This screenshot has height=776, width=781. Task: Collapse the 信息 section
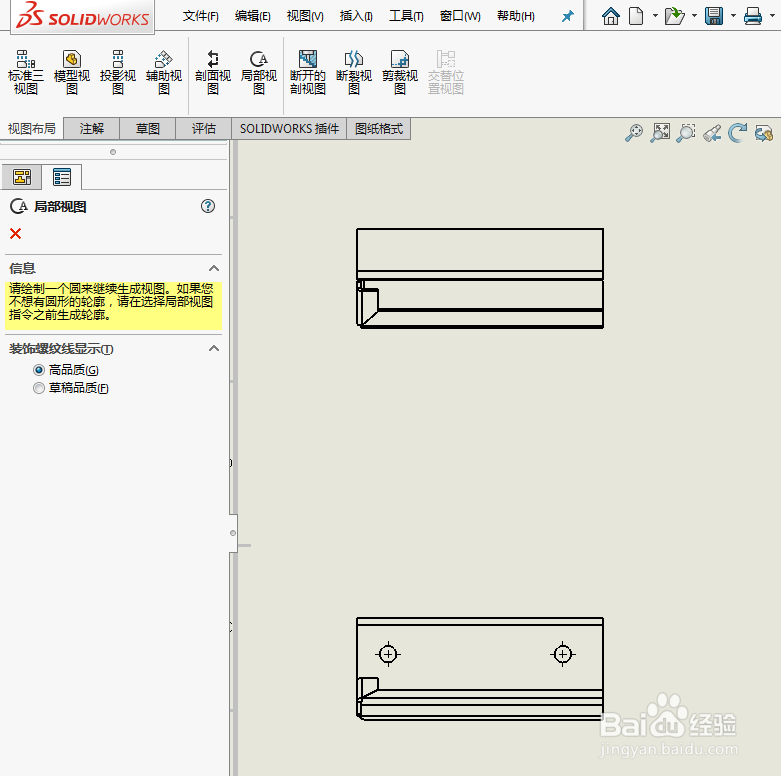pos(214,268)
